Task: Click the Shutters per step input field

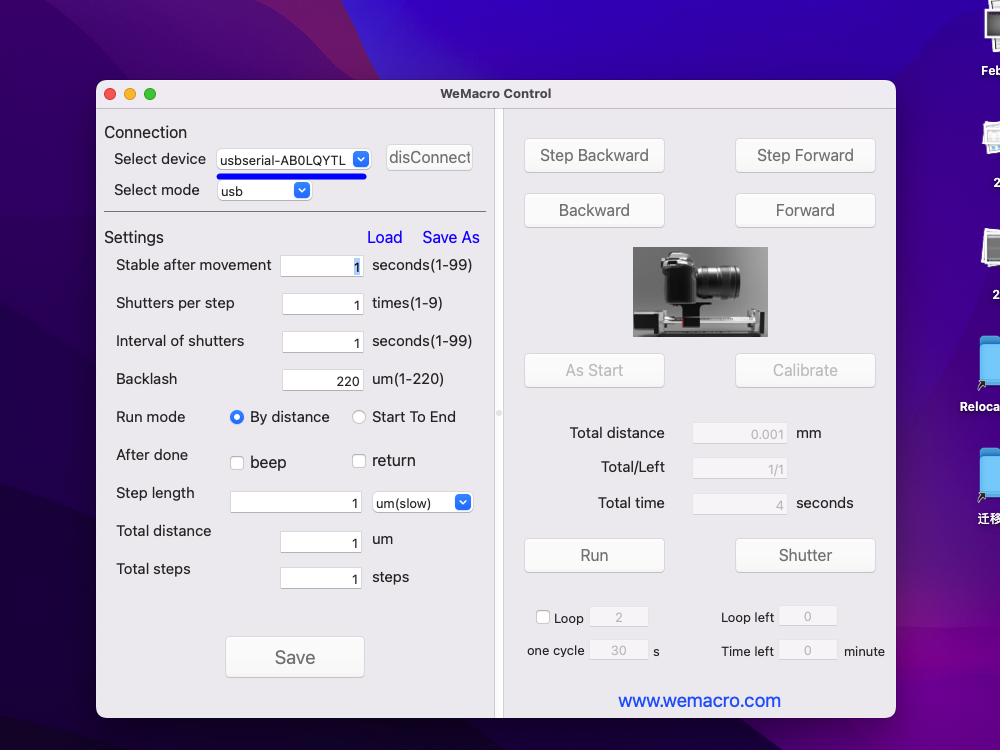Action: point(323,304)
